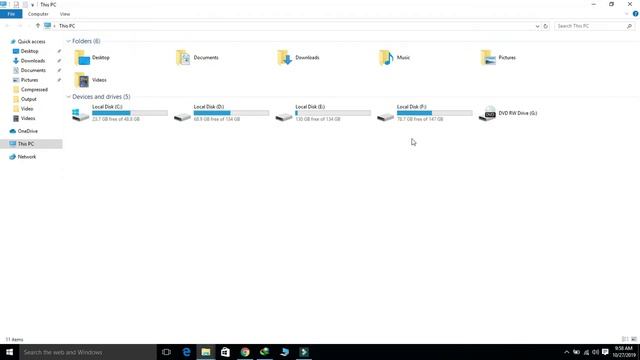This screenshot has width=640, height=360.
Task: Switch to large icons view in status bar
Action: tap(634, 339)
